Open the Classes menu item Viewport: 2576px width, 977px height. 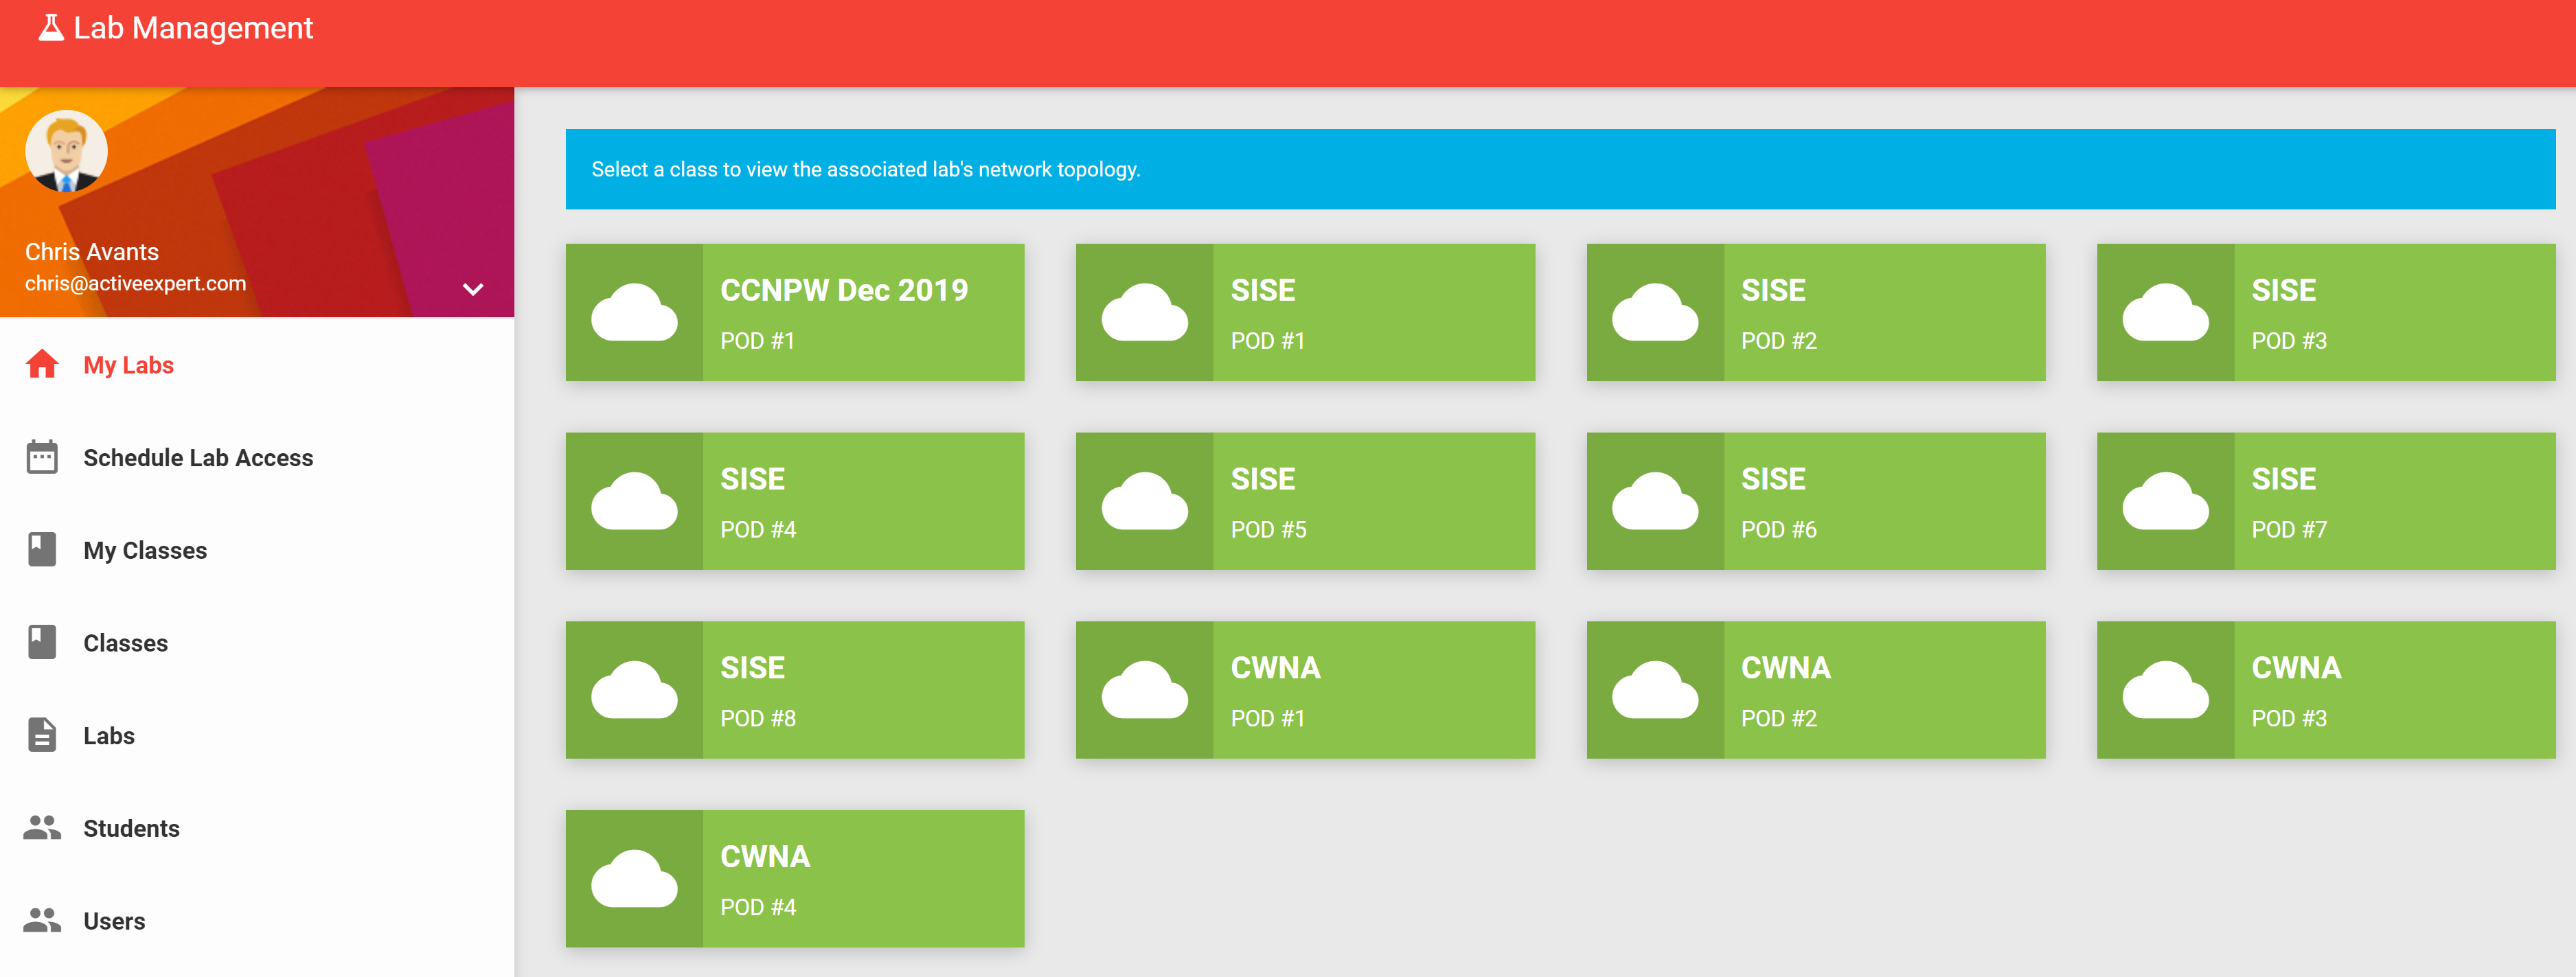[125, 643]
